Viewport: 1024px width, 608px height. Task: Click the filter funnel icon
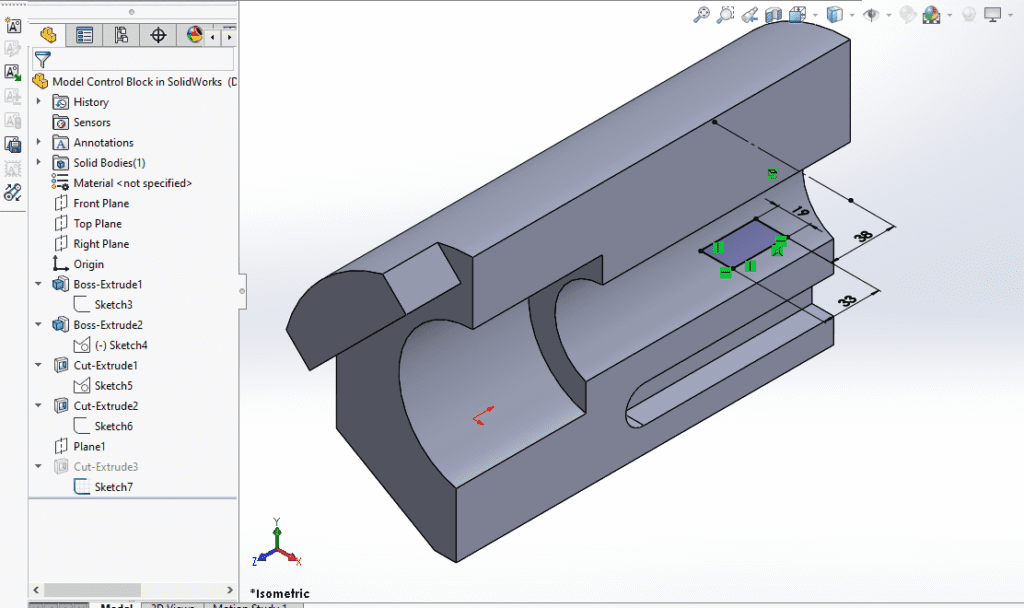point(42,60)
